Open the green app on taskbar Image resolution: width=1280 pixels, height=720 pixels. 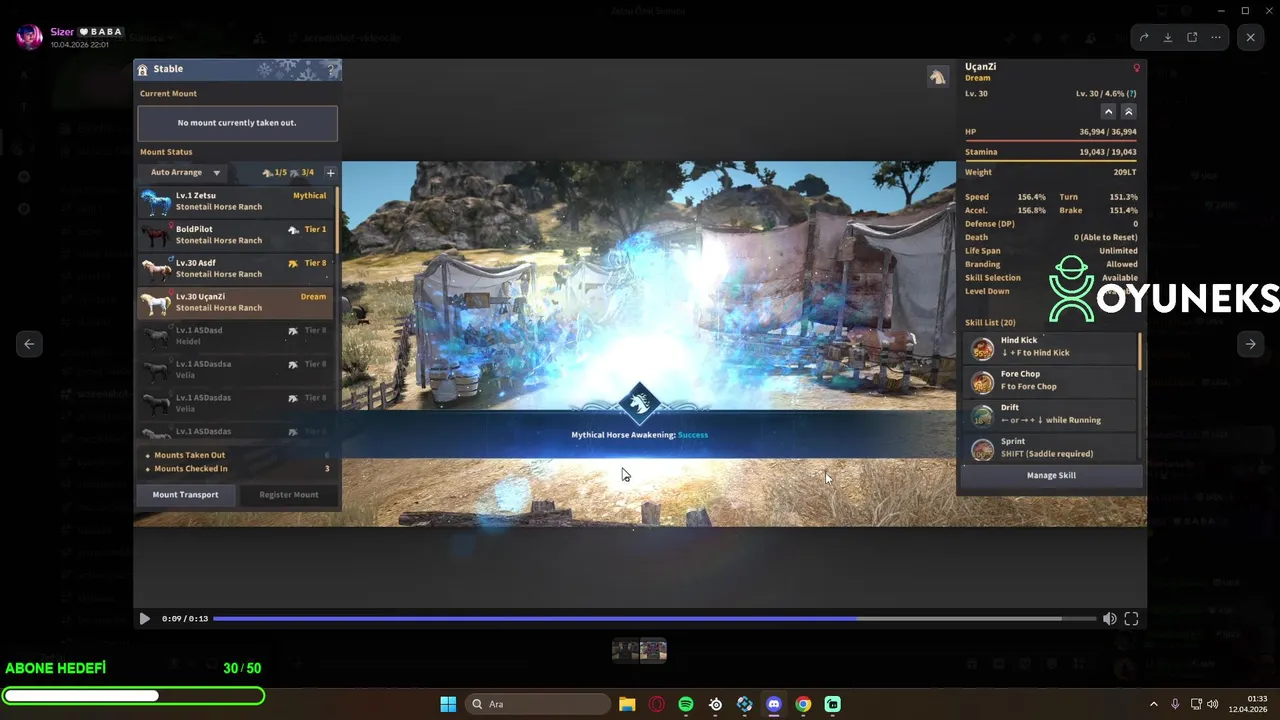(x=833, y=704)
